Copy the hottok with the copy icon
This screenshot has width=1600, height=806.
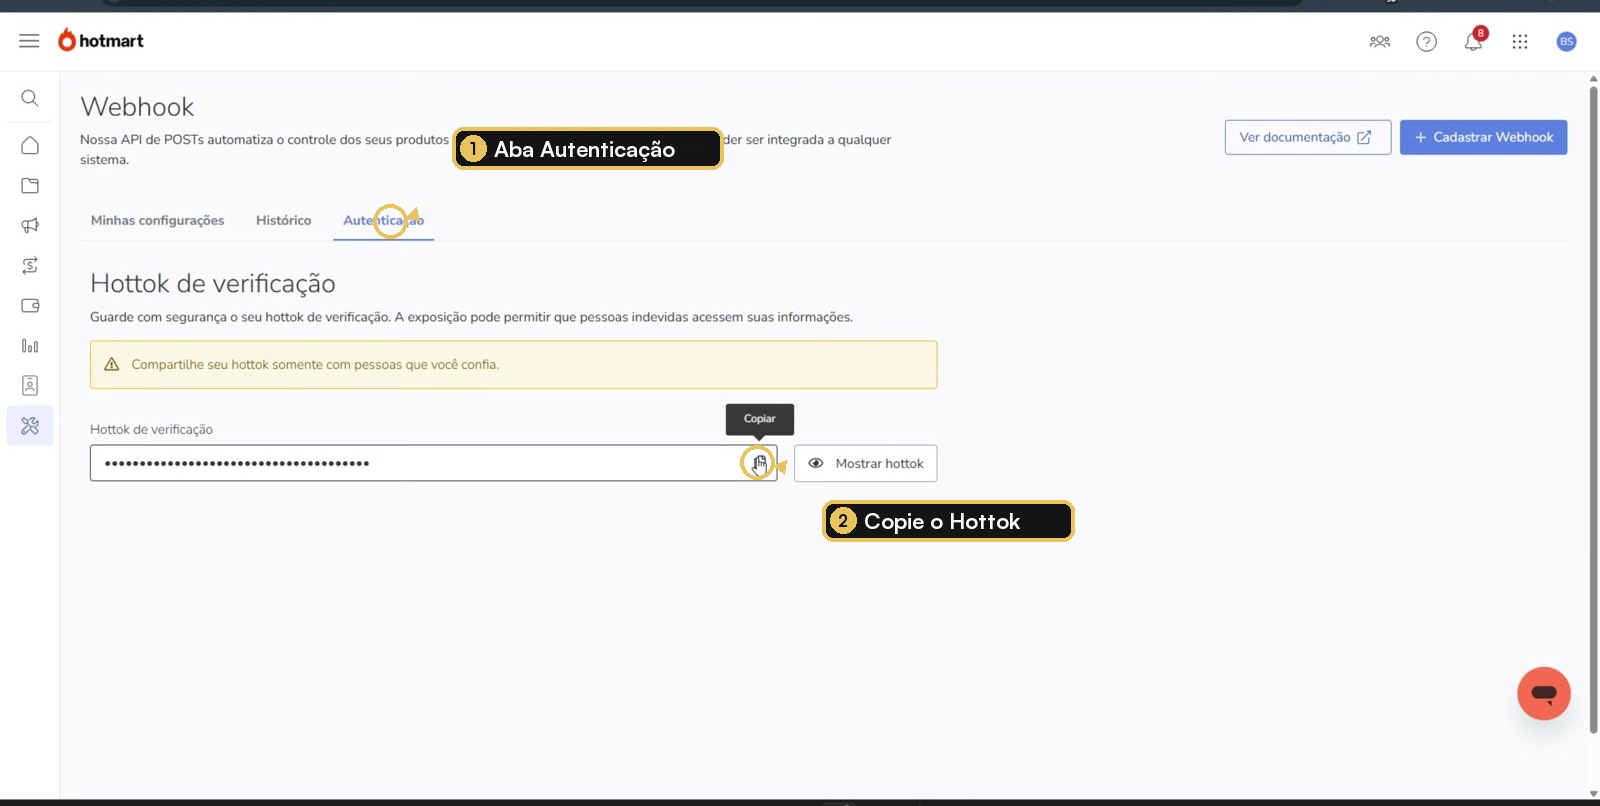(x=760, y=463)
